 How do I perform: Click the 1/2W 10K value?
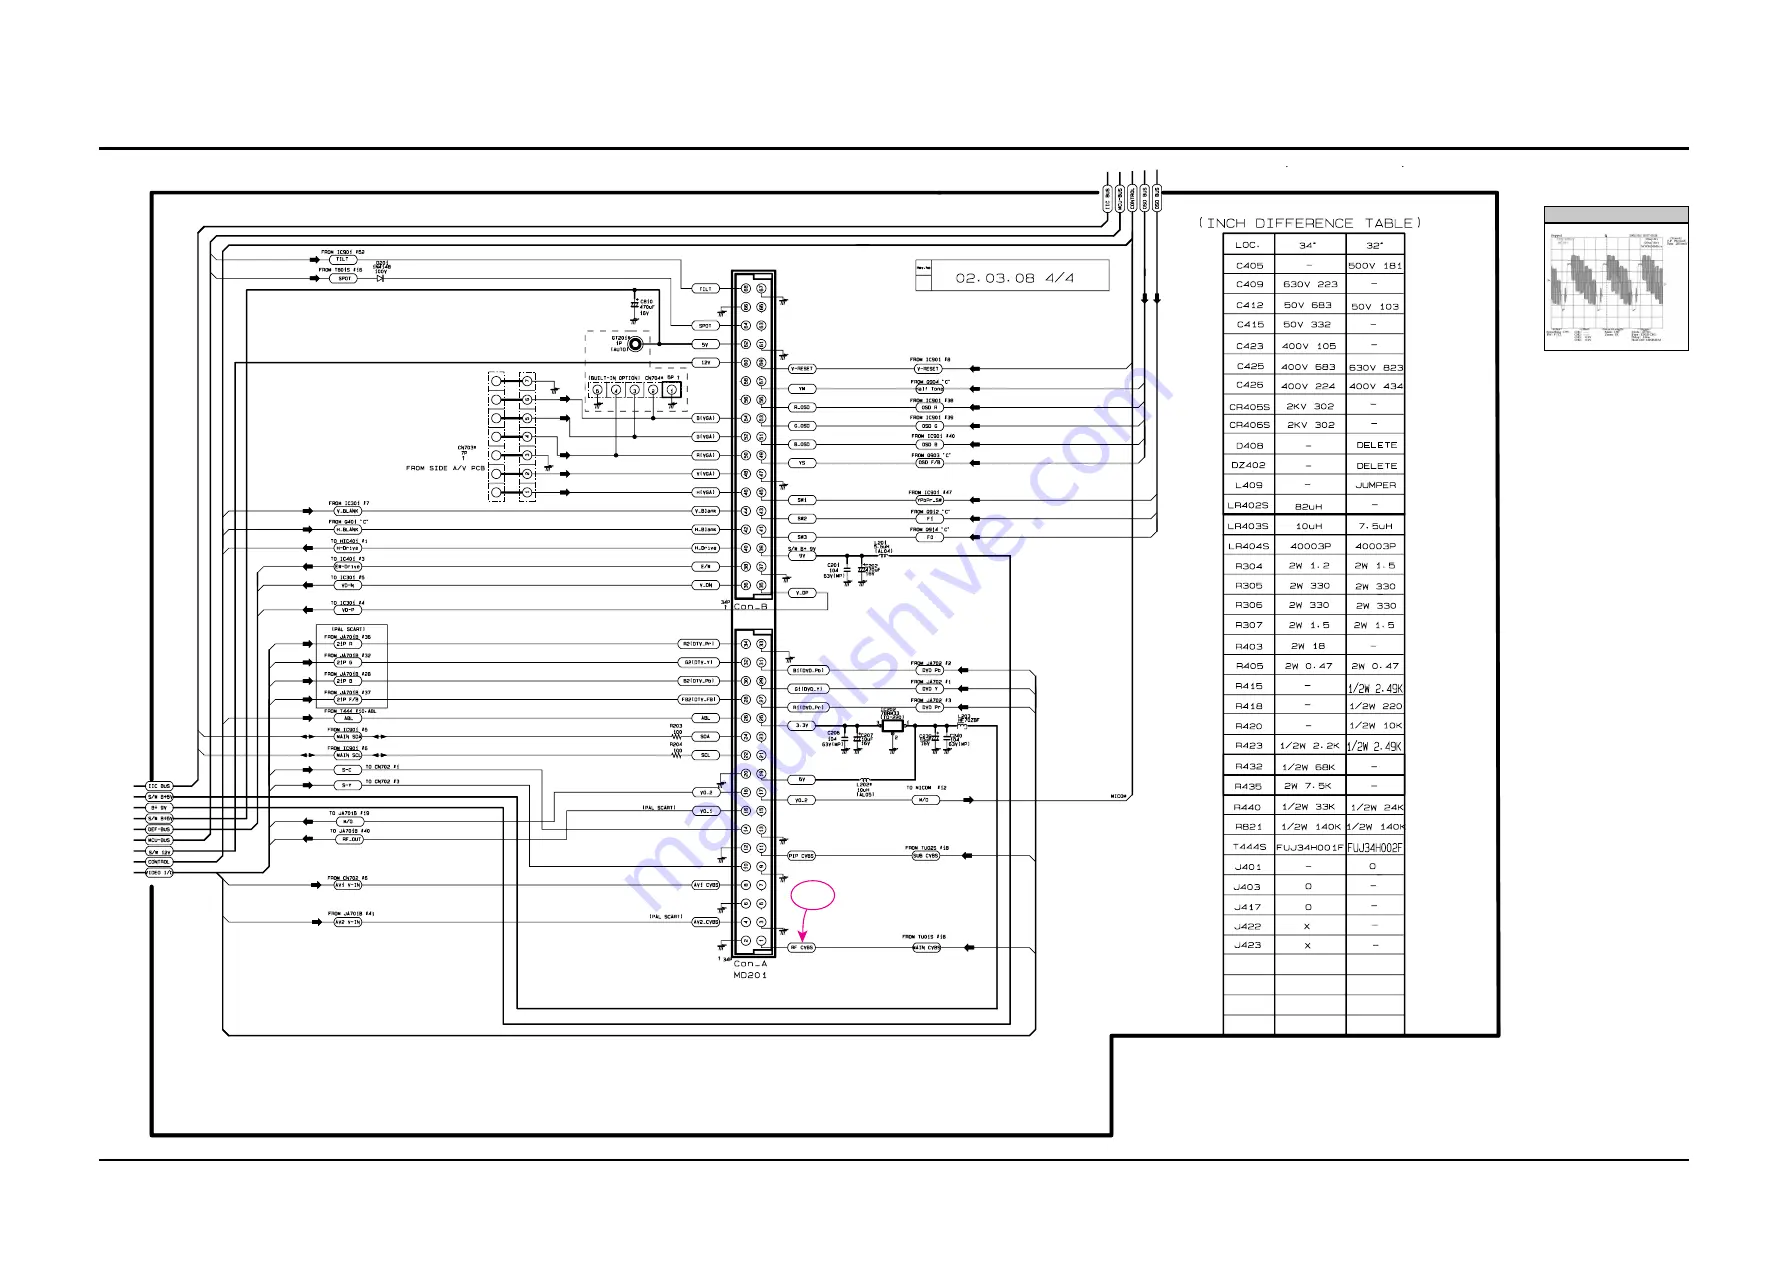[1376, 726]
